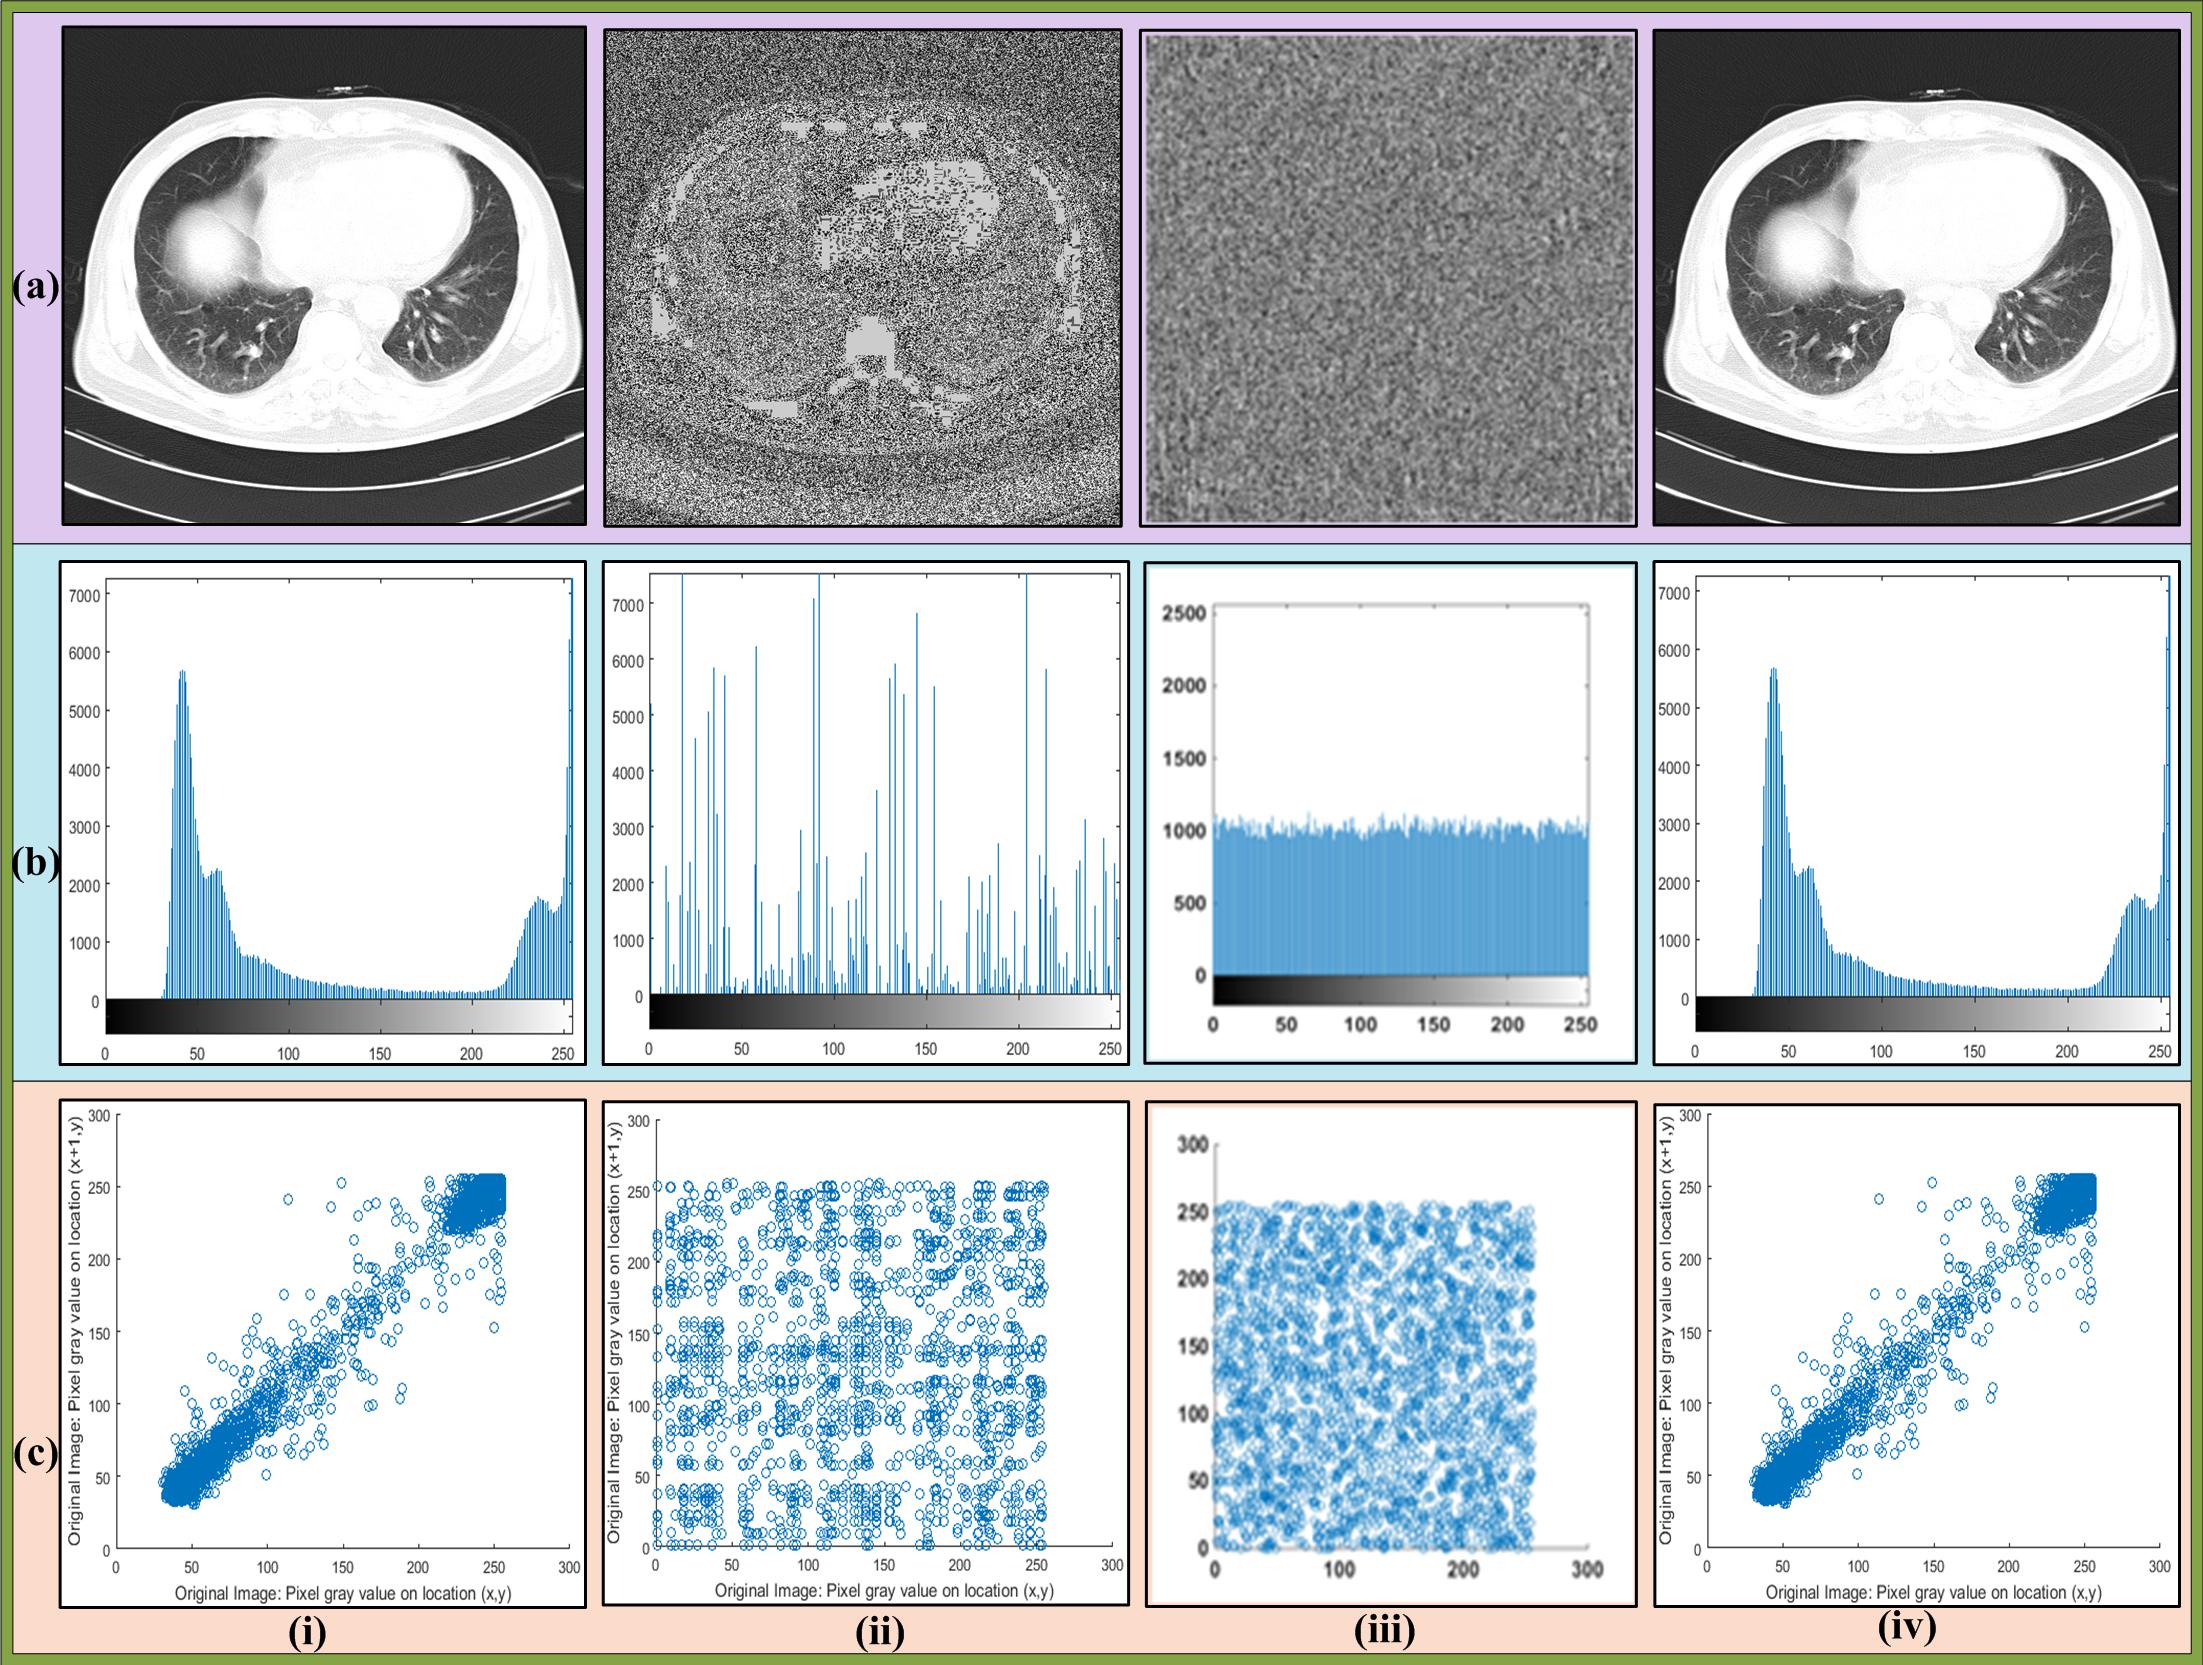Click the grayscale gradient bar under first histogram
This screenshot has width=2203, height=1665.
click(x=338, y=1016)
